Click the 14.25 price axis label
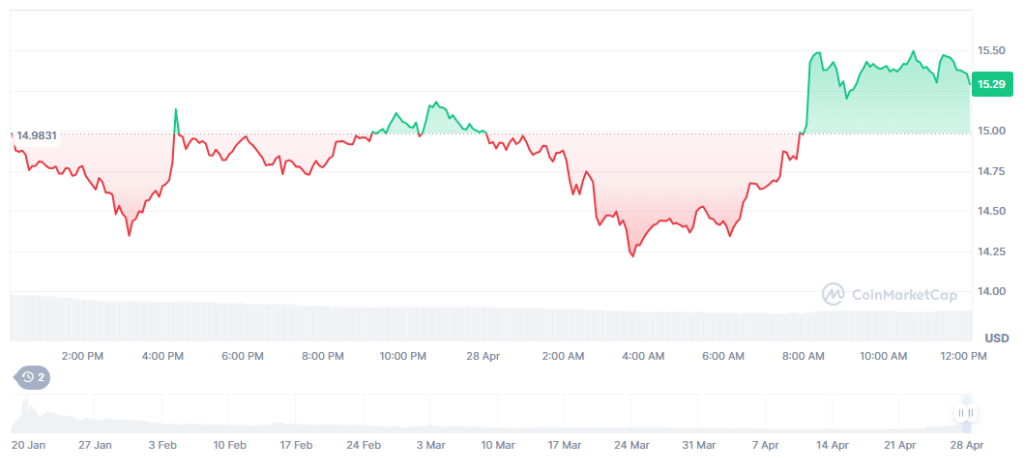This screenshot has width=1024, height=471. [x=991, y=252]
